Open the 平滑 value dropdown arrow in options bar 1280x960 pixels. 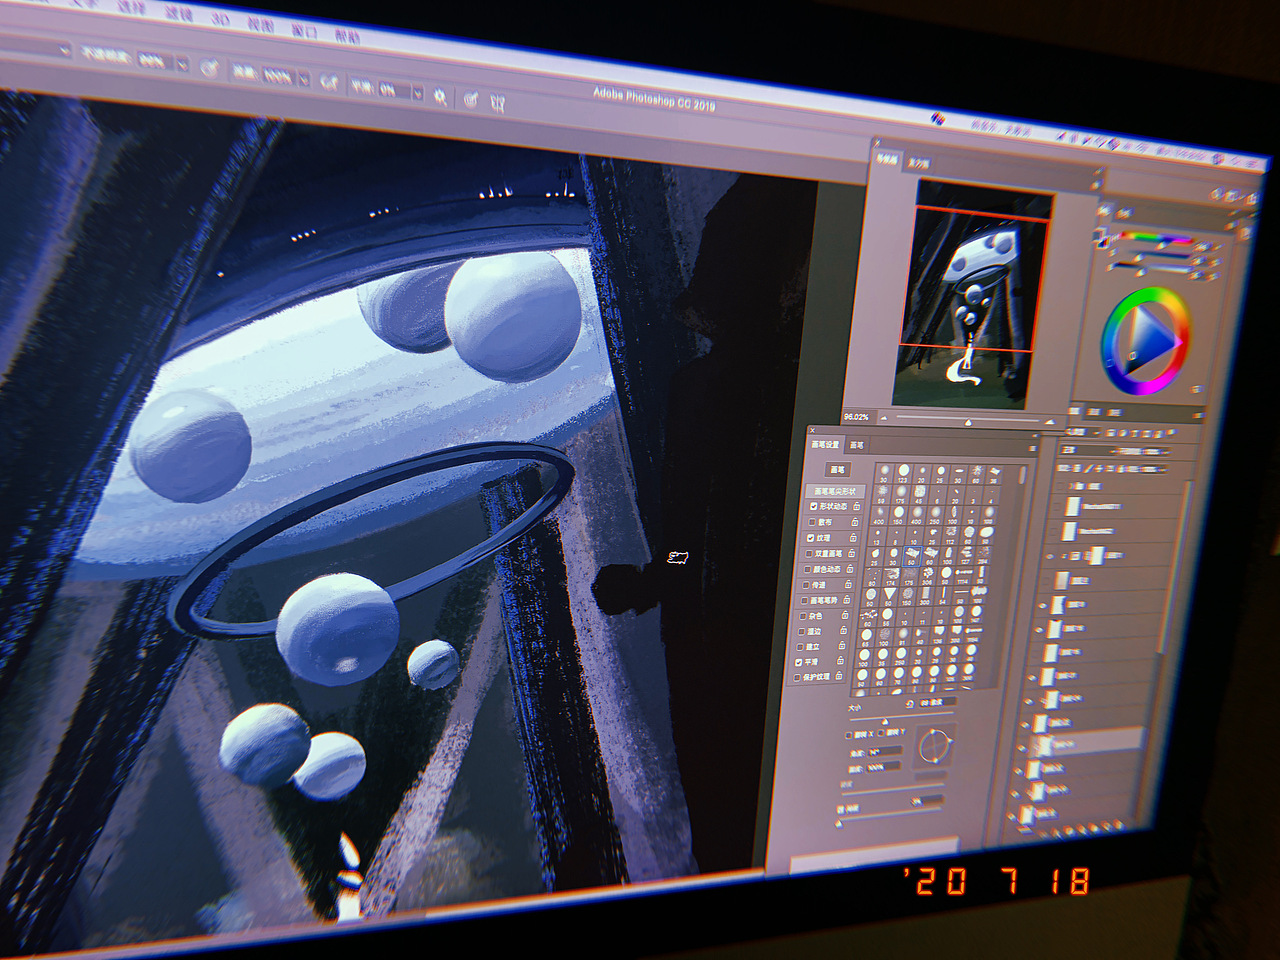click(416, 93)
